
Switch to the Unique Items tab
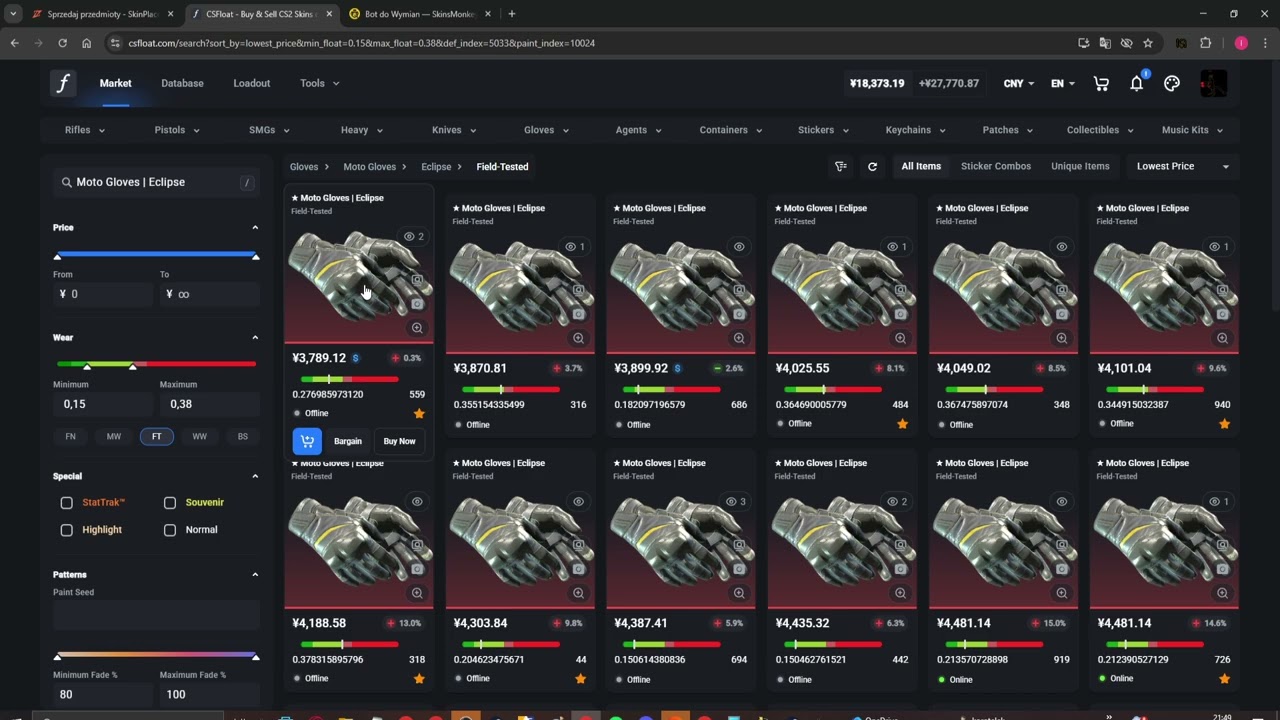tap(1080, 167)
